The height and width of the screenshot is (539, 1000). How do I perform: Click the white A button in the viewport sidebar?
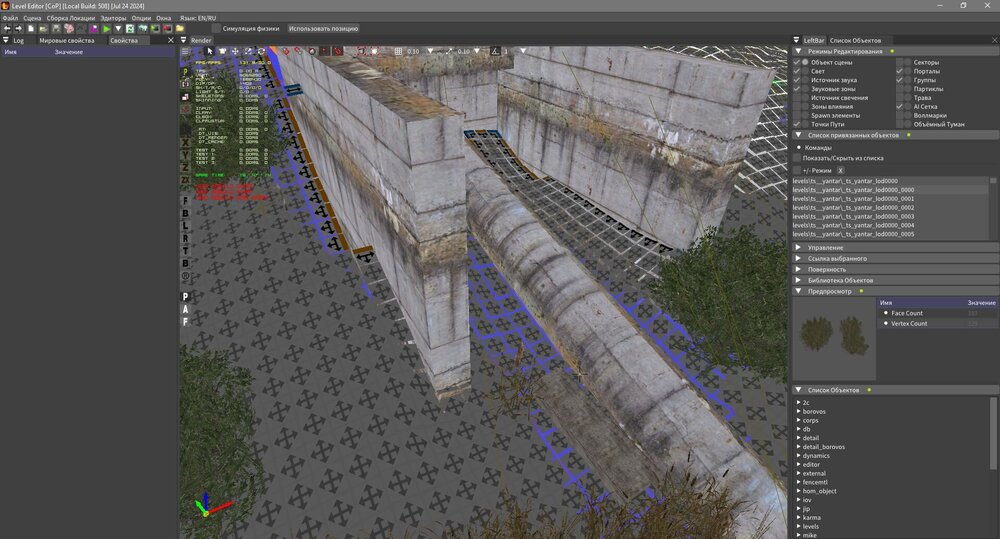click(x=186, y=309)
